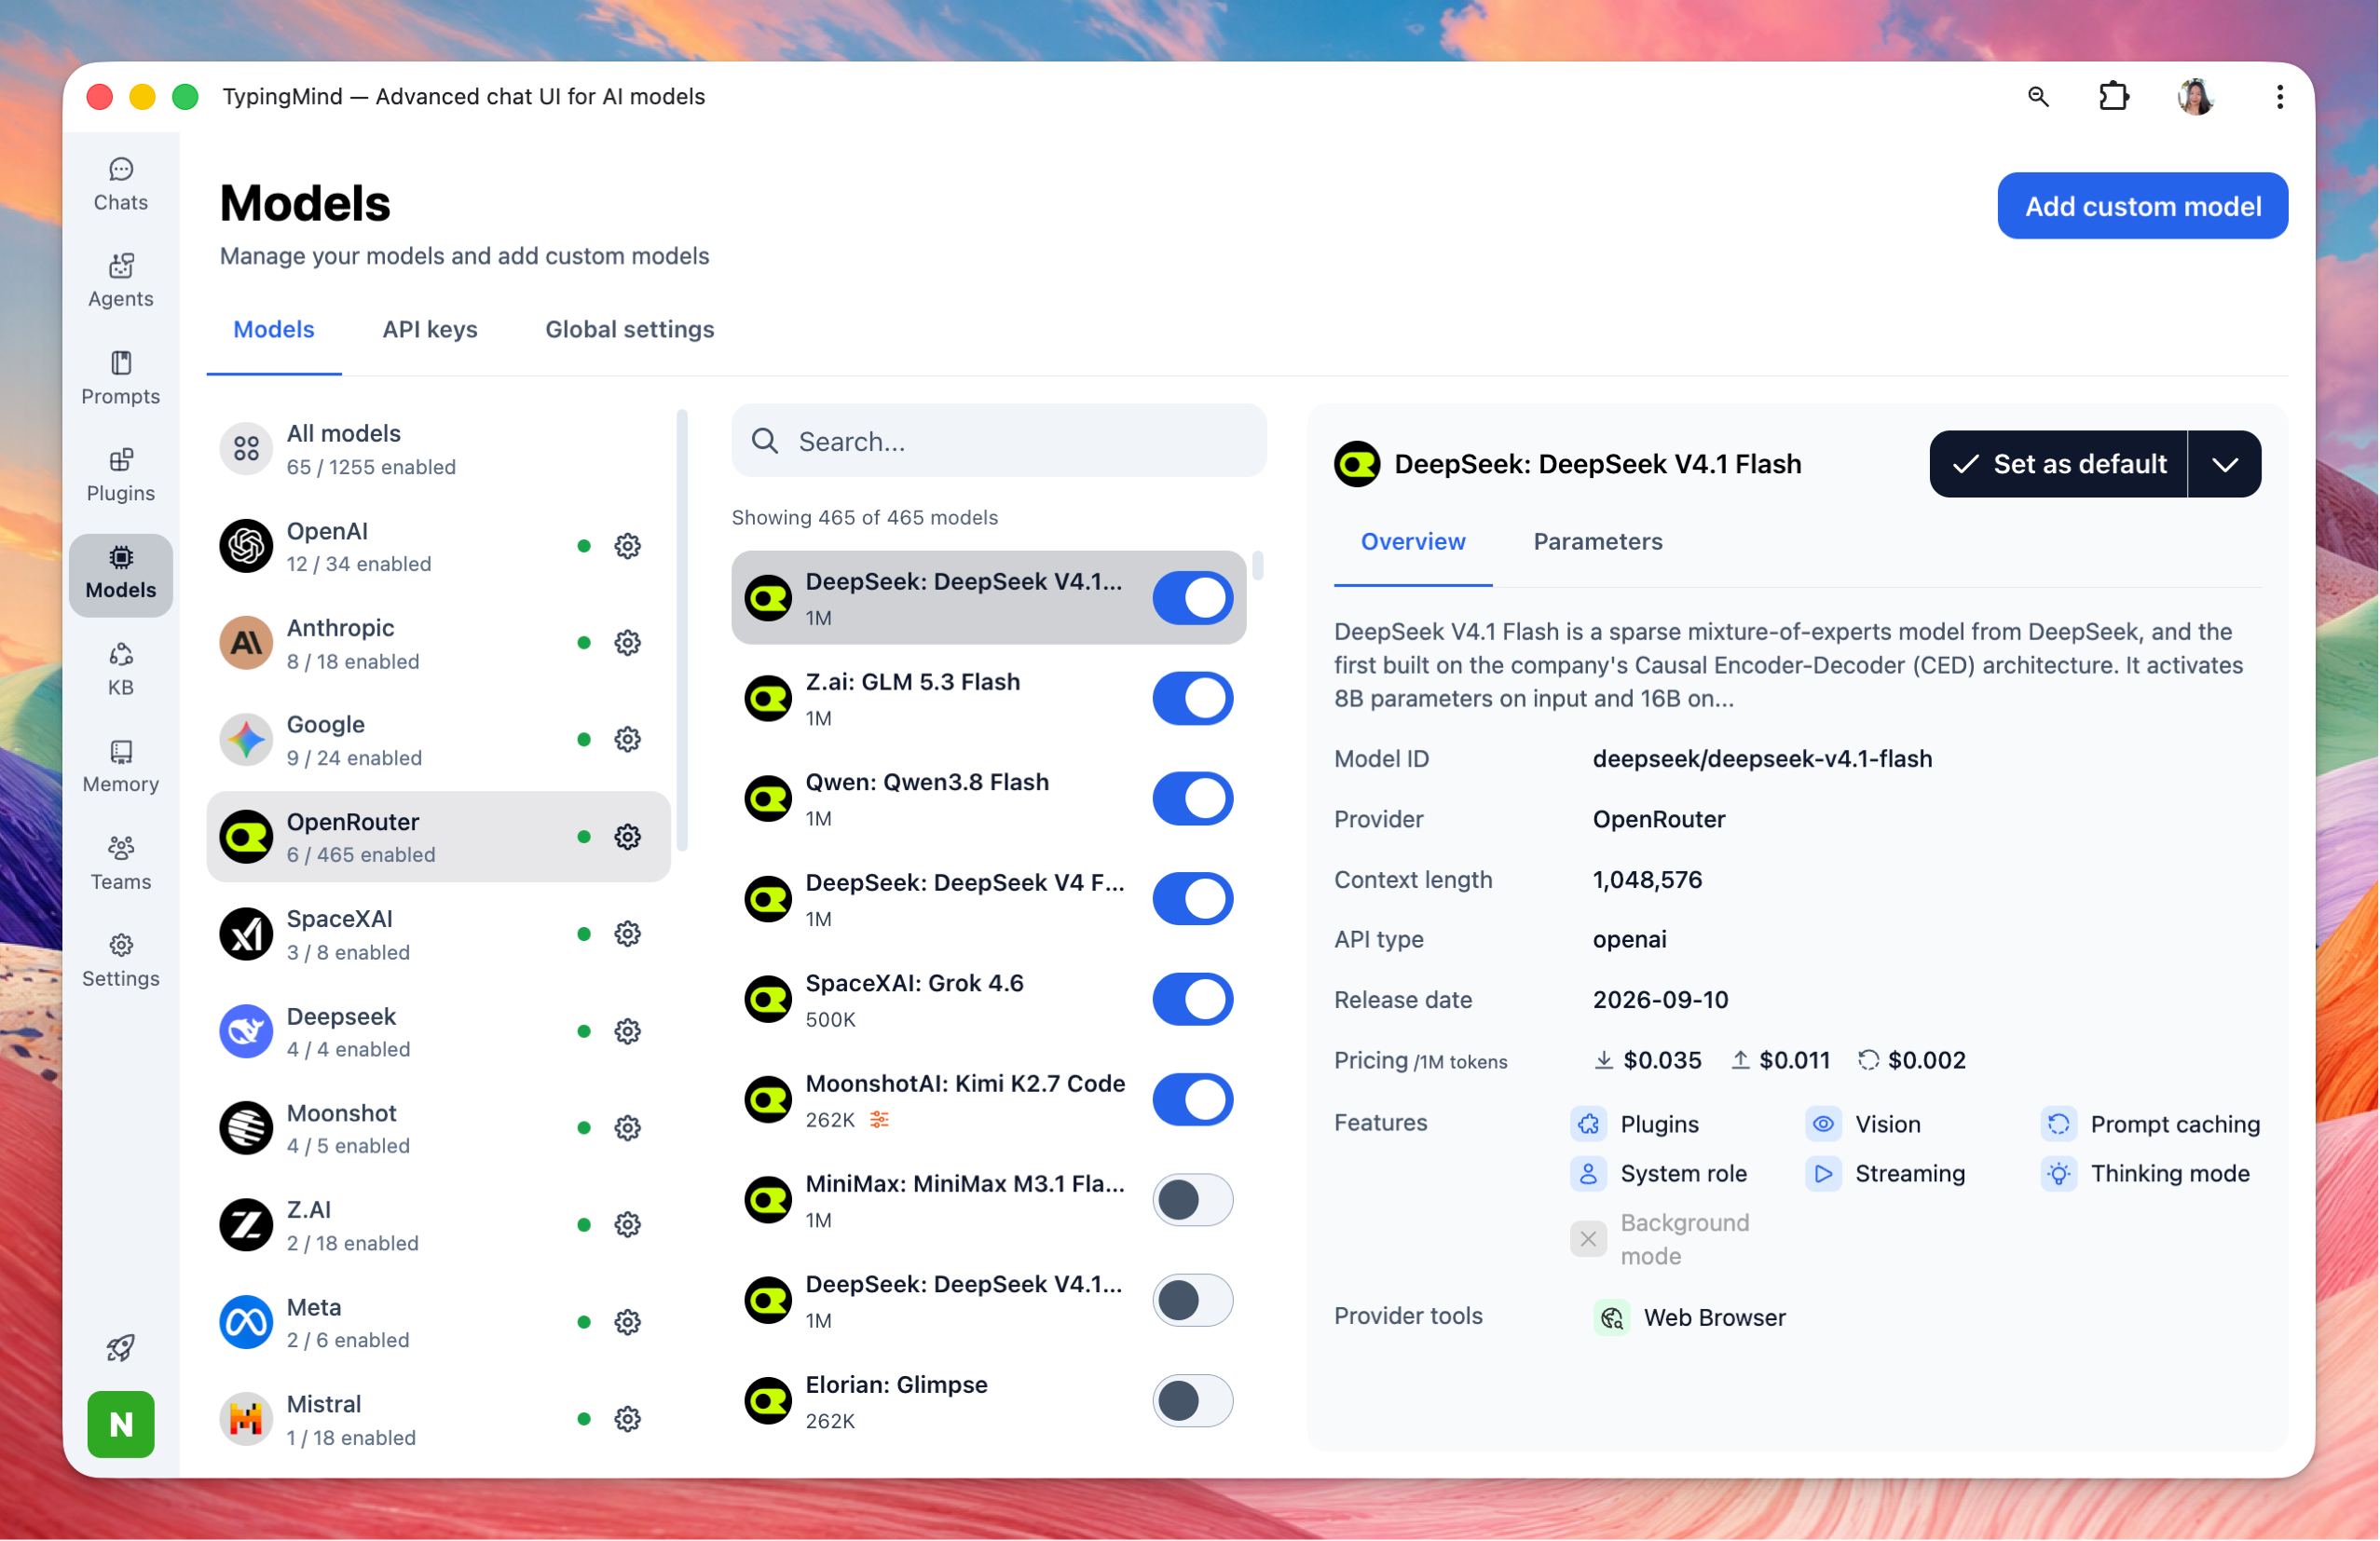Open Z.AI provider gear settings

(x=628, y=1225)
